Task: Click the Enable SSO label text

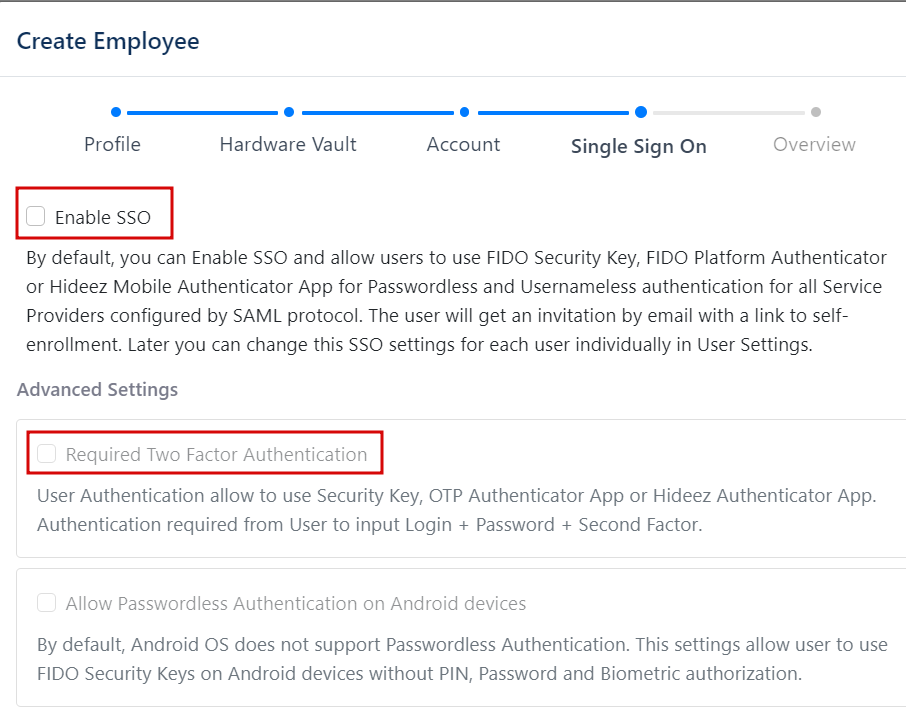Action: click(103, 216)
